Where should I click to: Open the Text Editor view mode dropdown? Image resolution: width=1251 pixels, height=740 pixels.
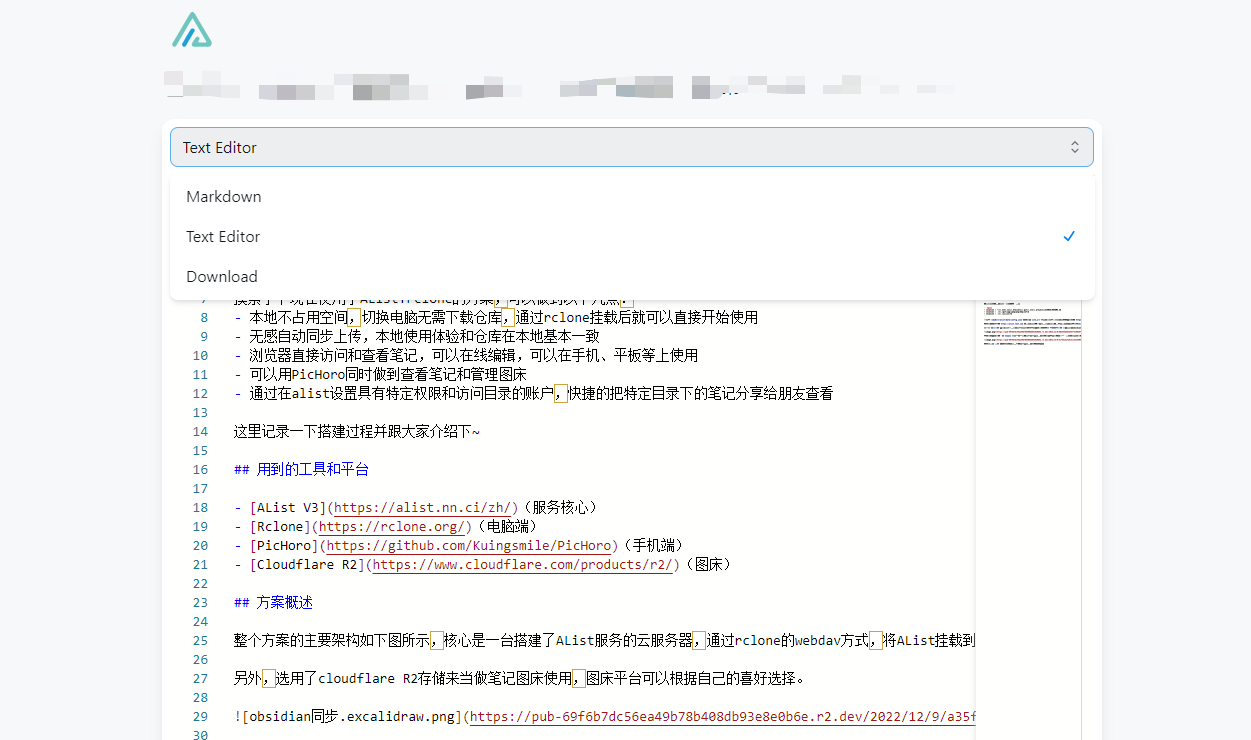[x=631, y=146]
